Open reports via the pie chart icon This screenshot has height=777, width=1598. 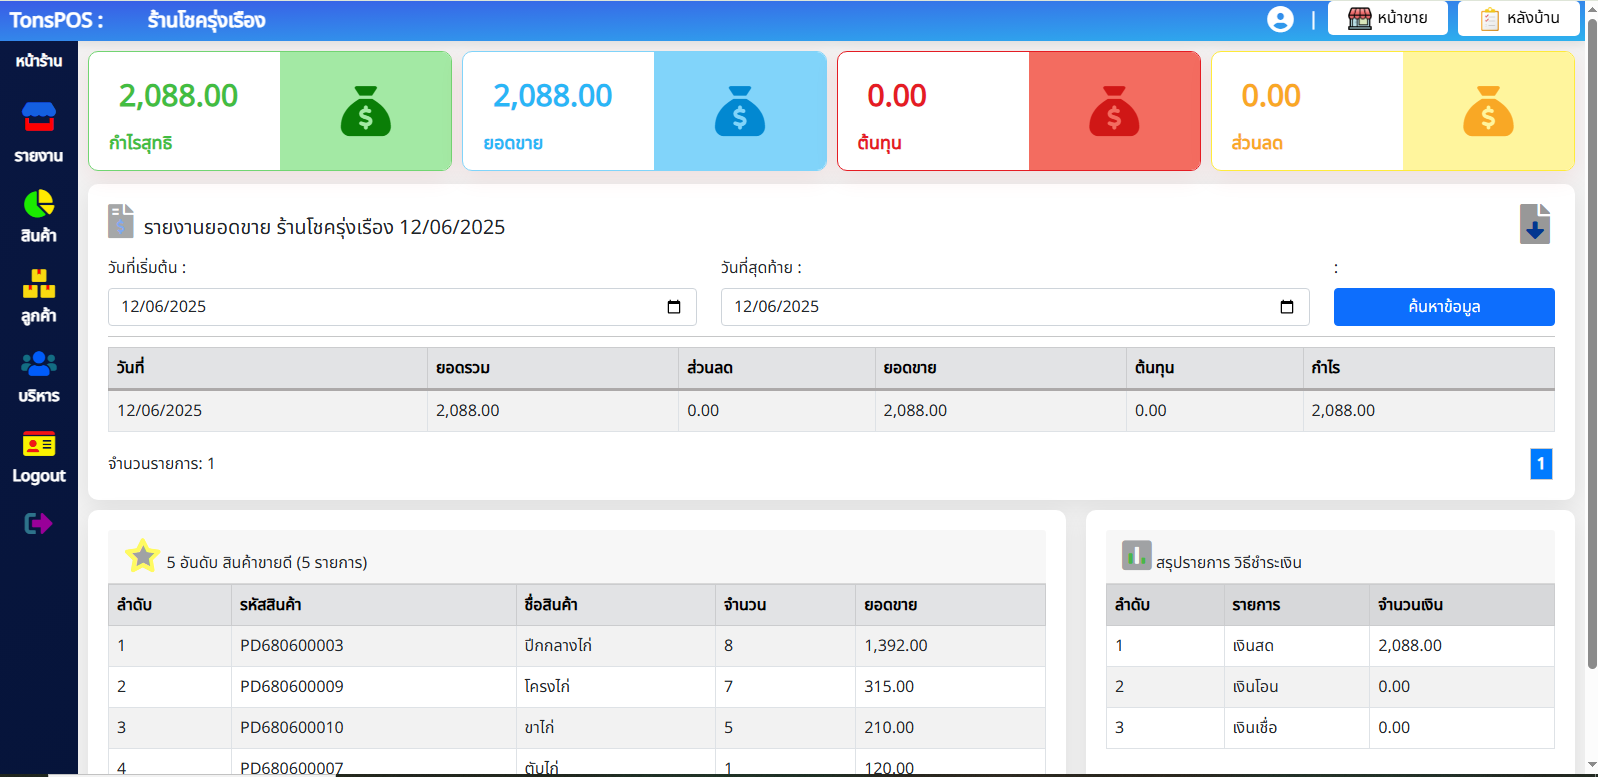click(39, 204)
